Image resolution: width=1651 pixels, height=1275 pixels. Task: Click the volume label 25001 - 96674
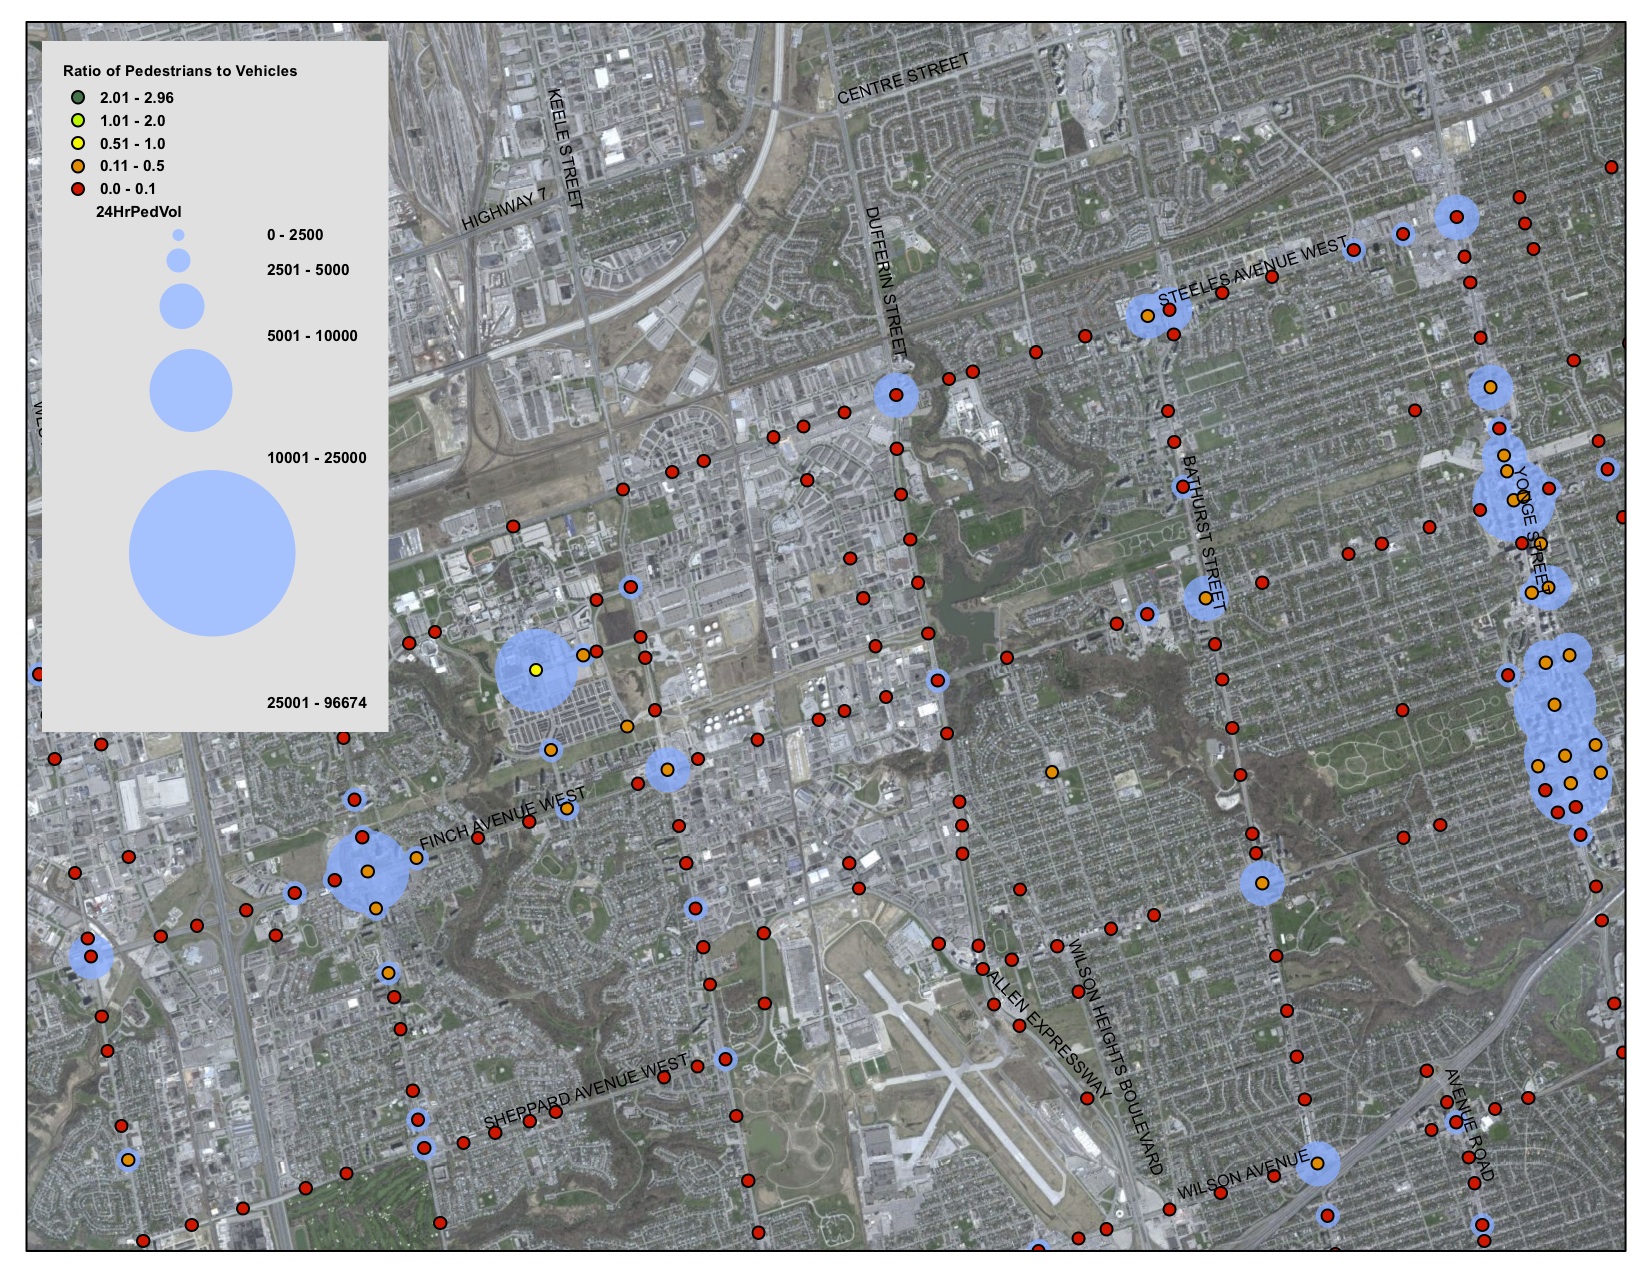pos(317,703)
